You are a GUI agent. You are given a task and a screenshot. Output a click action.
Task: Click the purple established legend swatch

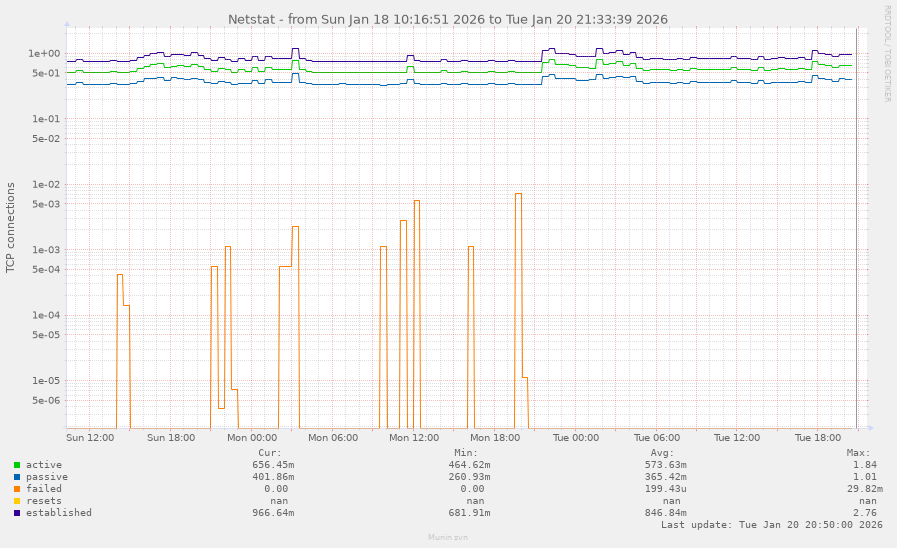[x=17, y=513]
